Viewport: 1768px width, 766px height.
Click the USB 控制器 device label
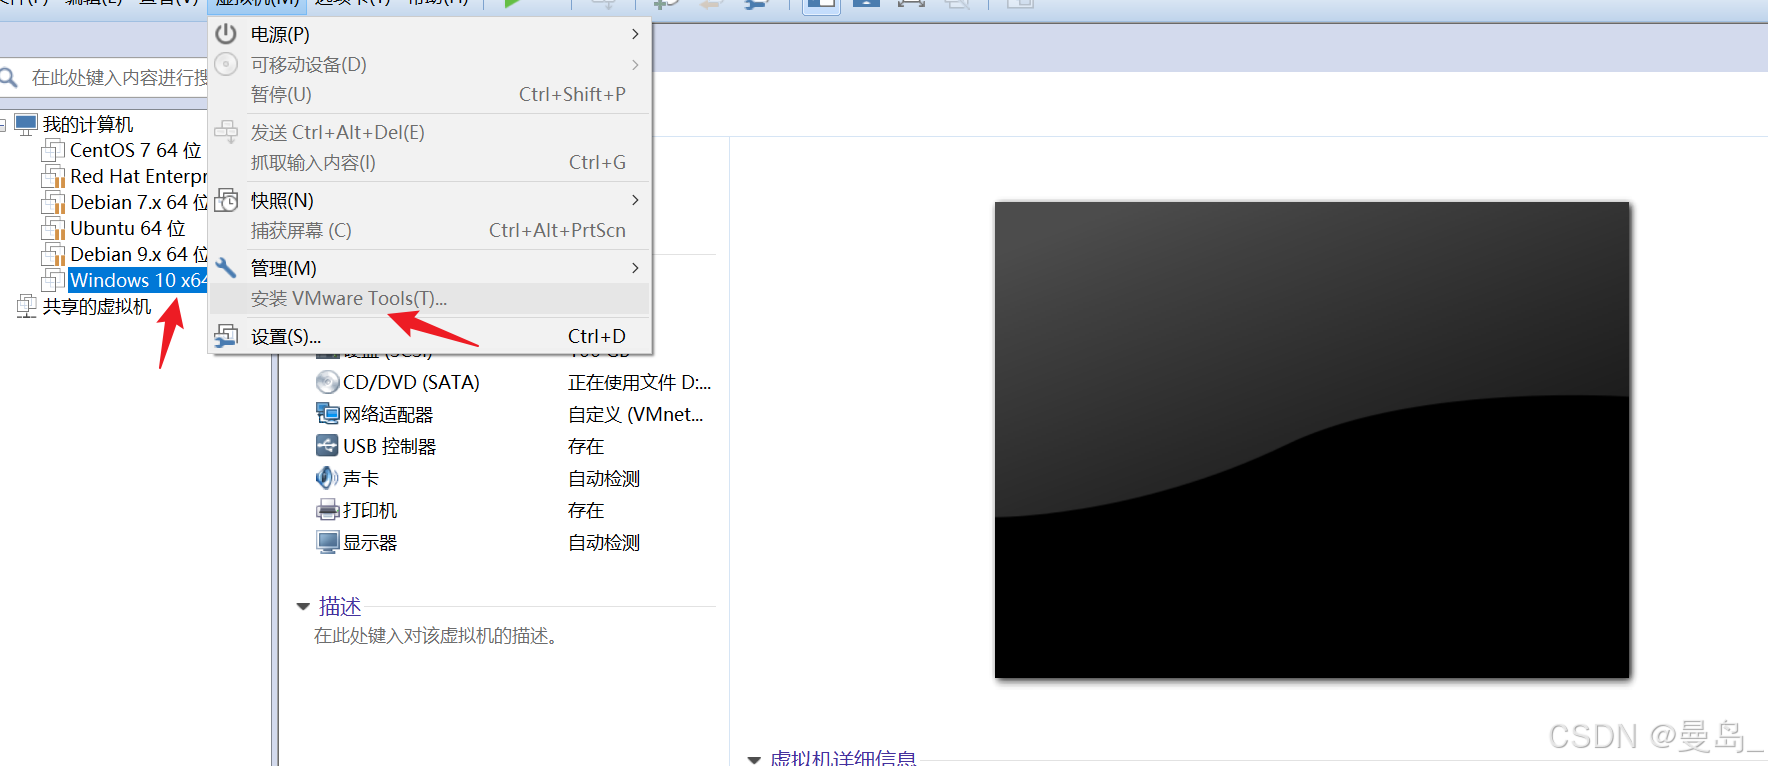click(390, 446)
